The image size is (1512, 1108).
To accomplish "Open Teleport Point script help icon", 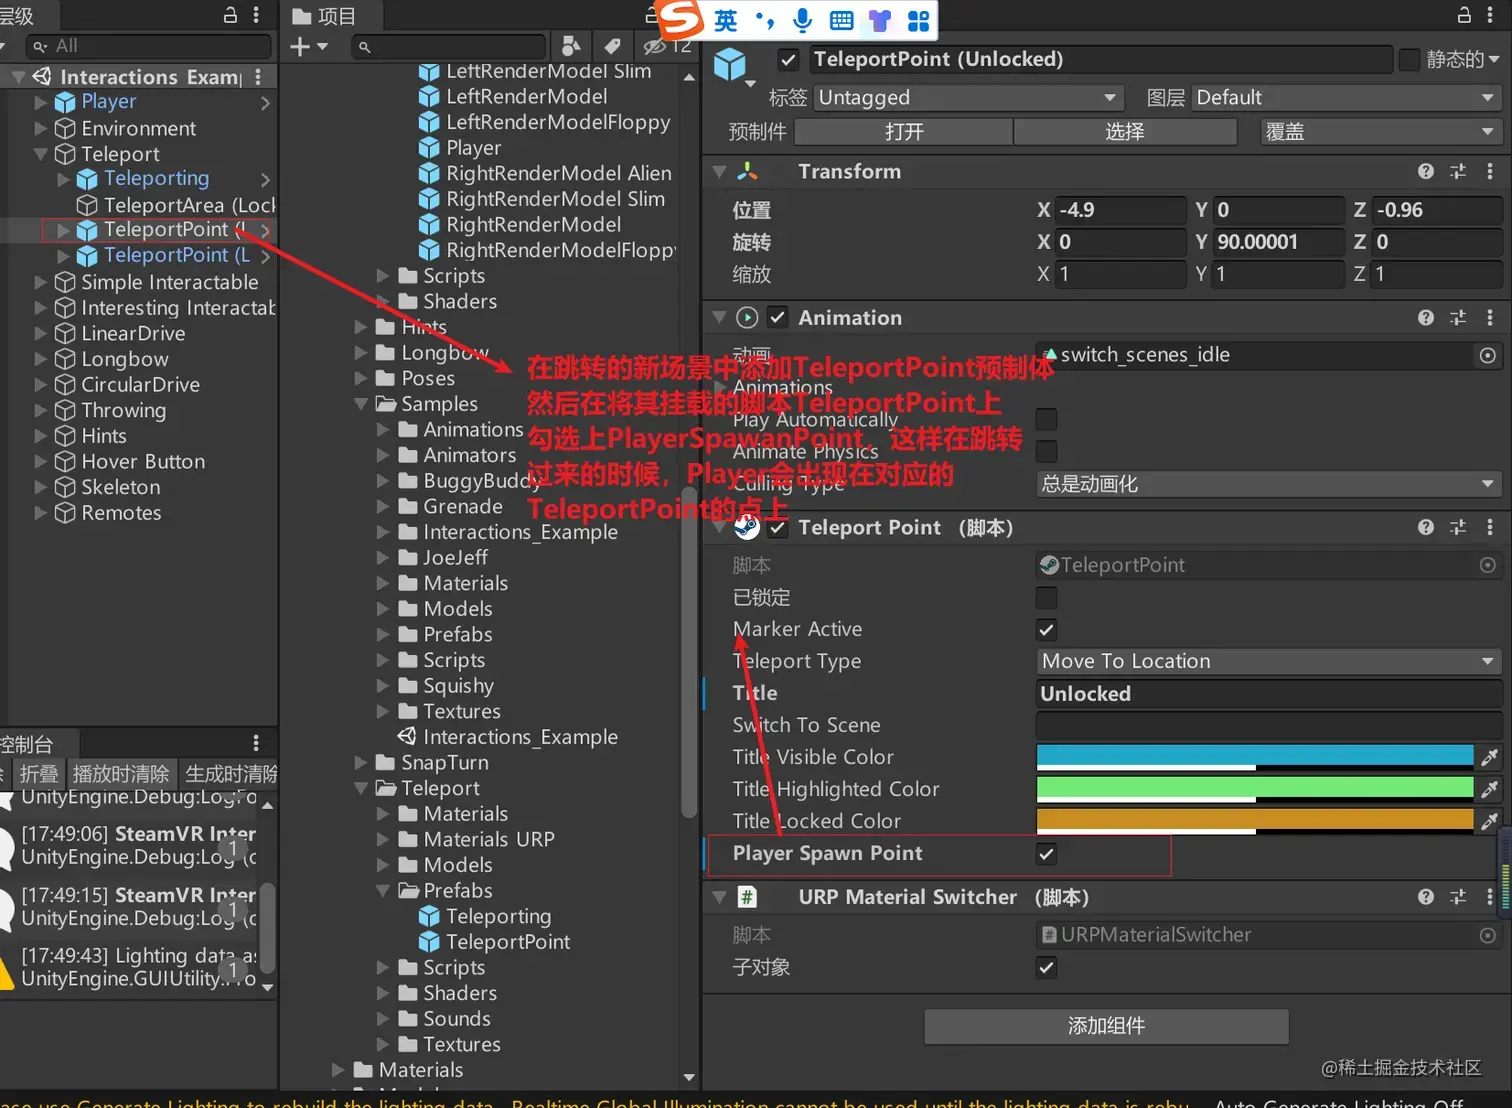I will (x=1426, y=527).
